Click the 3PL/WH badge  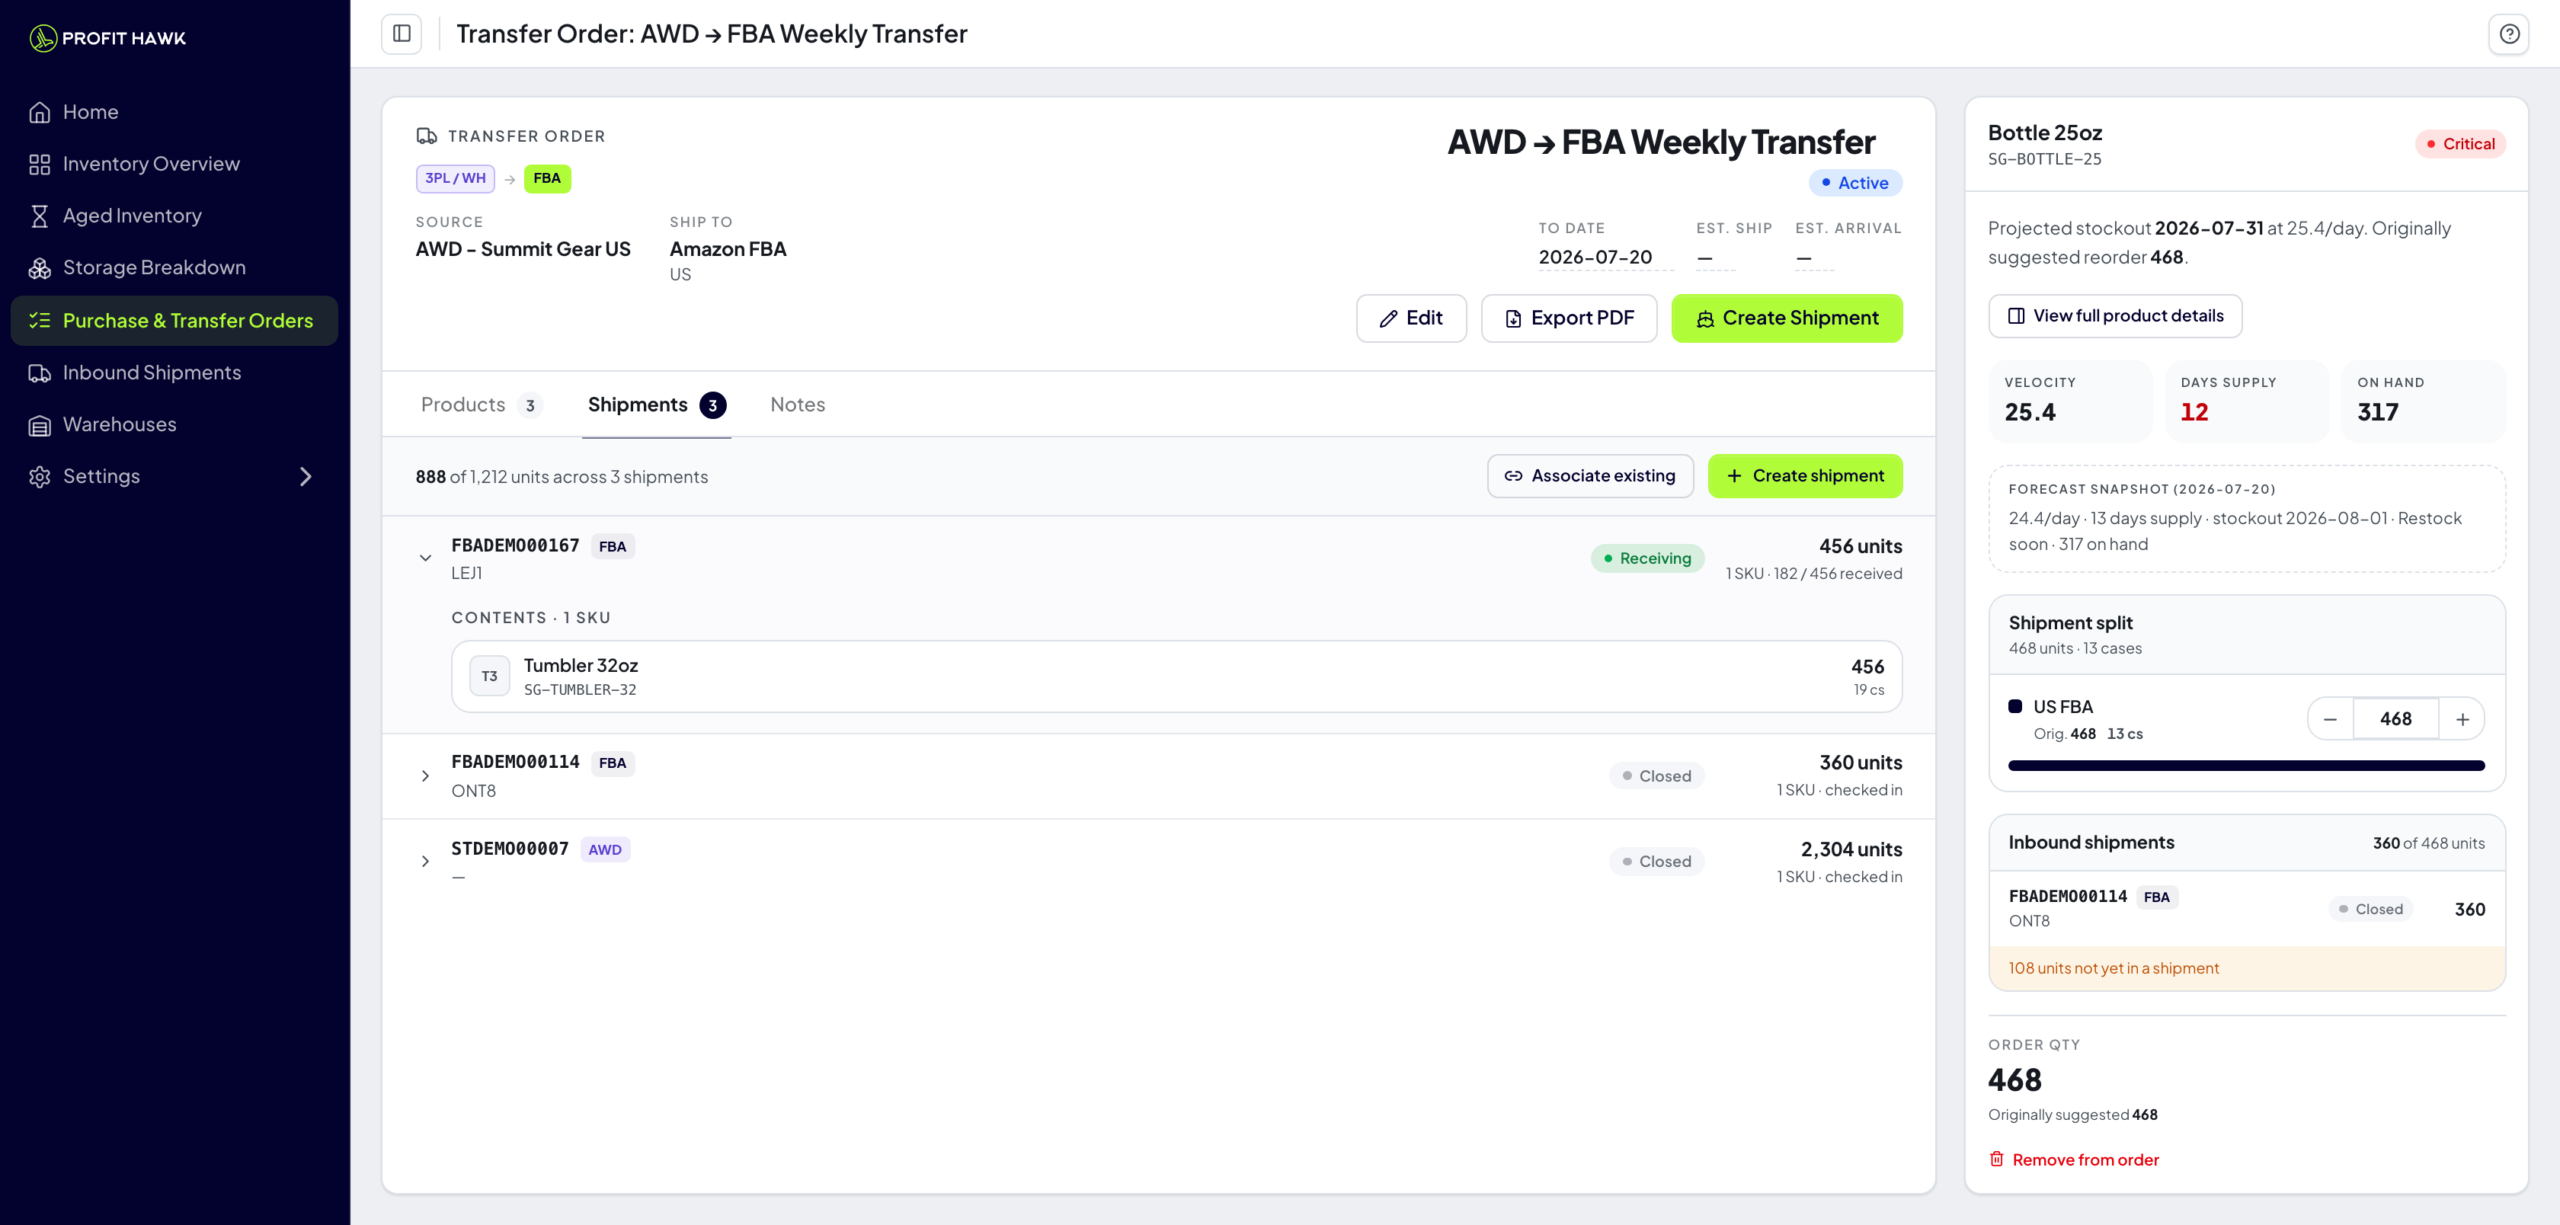pyautogui.click(x=455, y=178)
